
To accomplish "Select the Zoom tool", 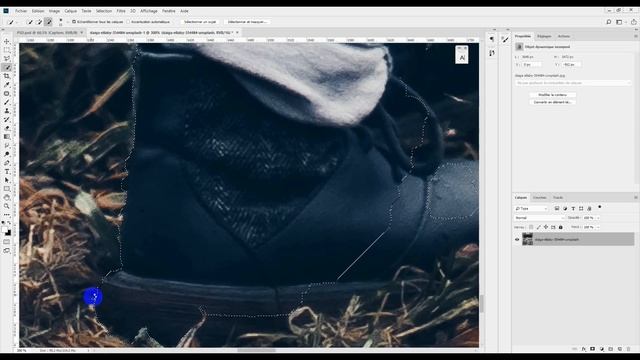I will 7,206.
